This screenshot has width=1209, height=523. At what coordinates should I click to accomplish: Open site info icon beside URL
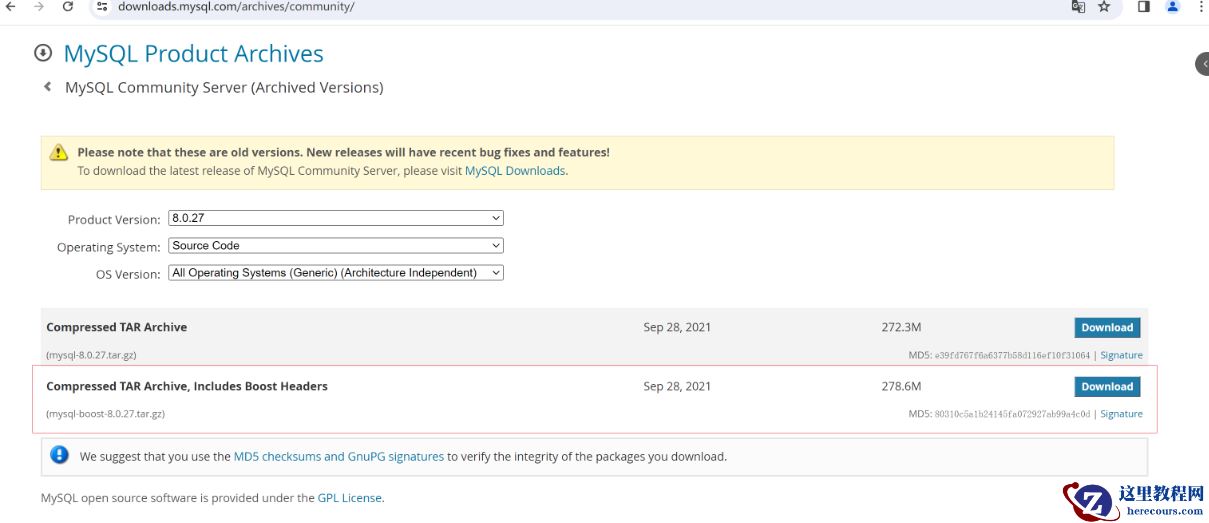tap(102, 6)
